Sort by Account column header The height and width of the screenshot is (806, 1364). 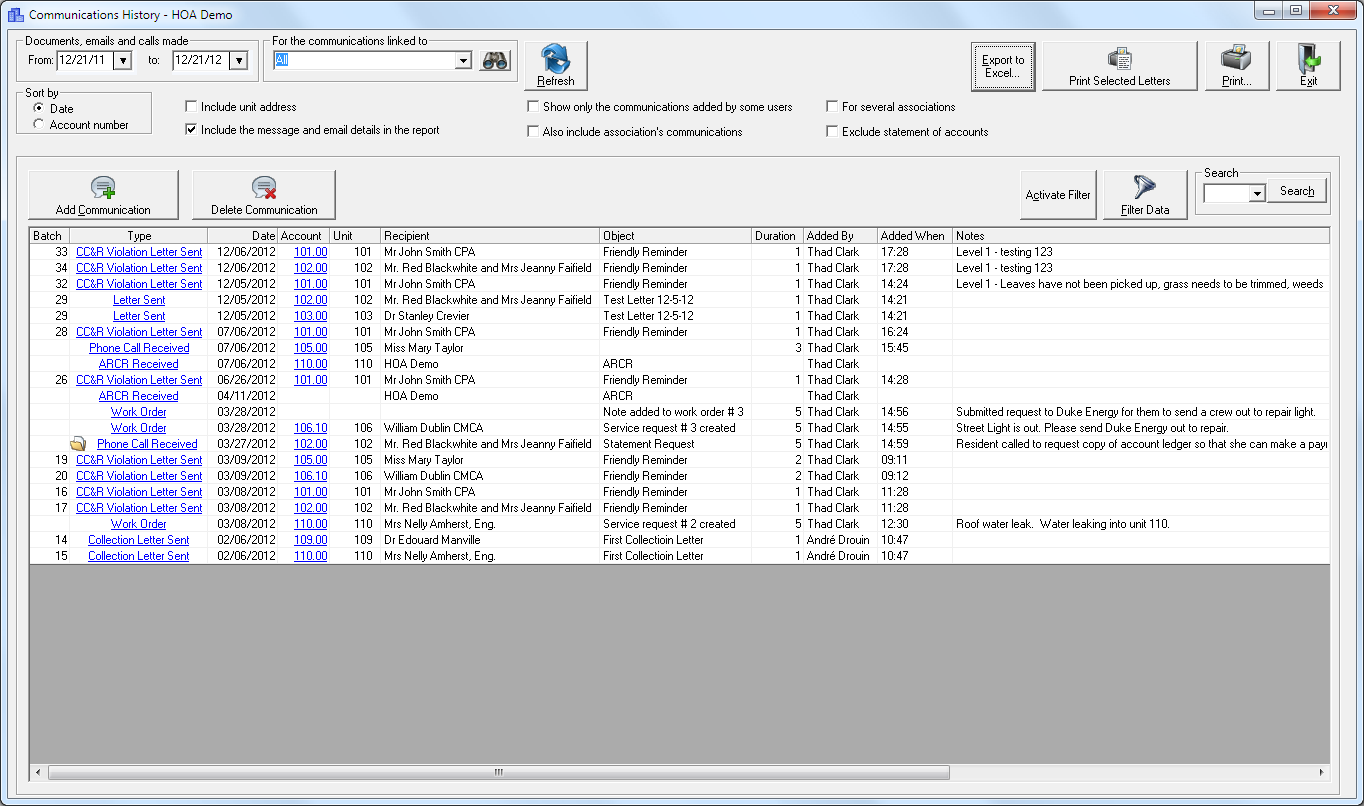(x=303, y=236)
